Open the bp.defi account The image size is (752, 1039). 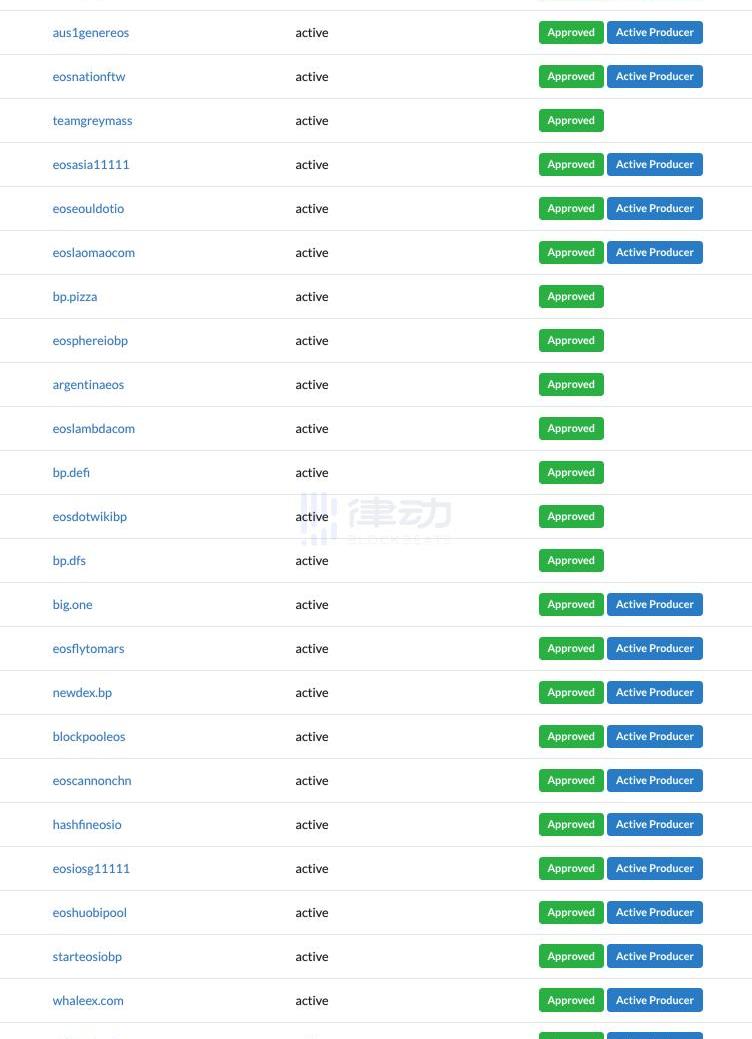(x=71, y=472)
